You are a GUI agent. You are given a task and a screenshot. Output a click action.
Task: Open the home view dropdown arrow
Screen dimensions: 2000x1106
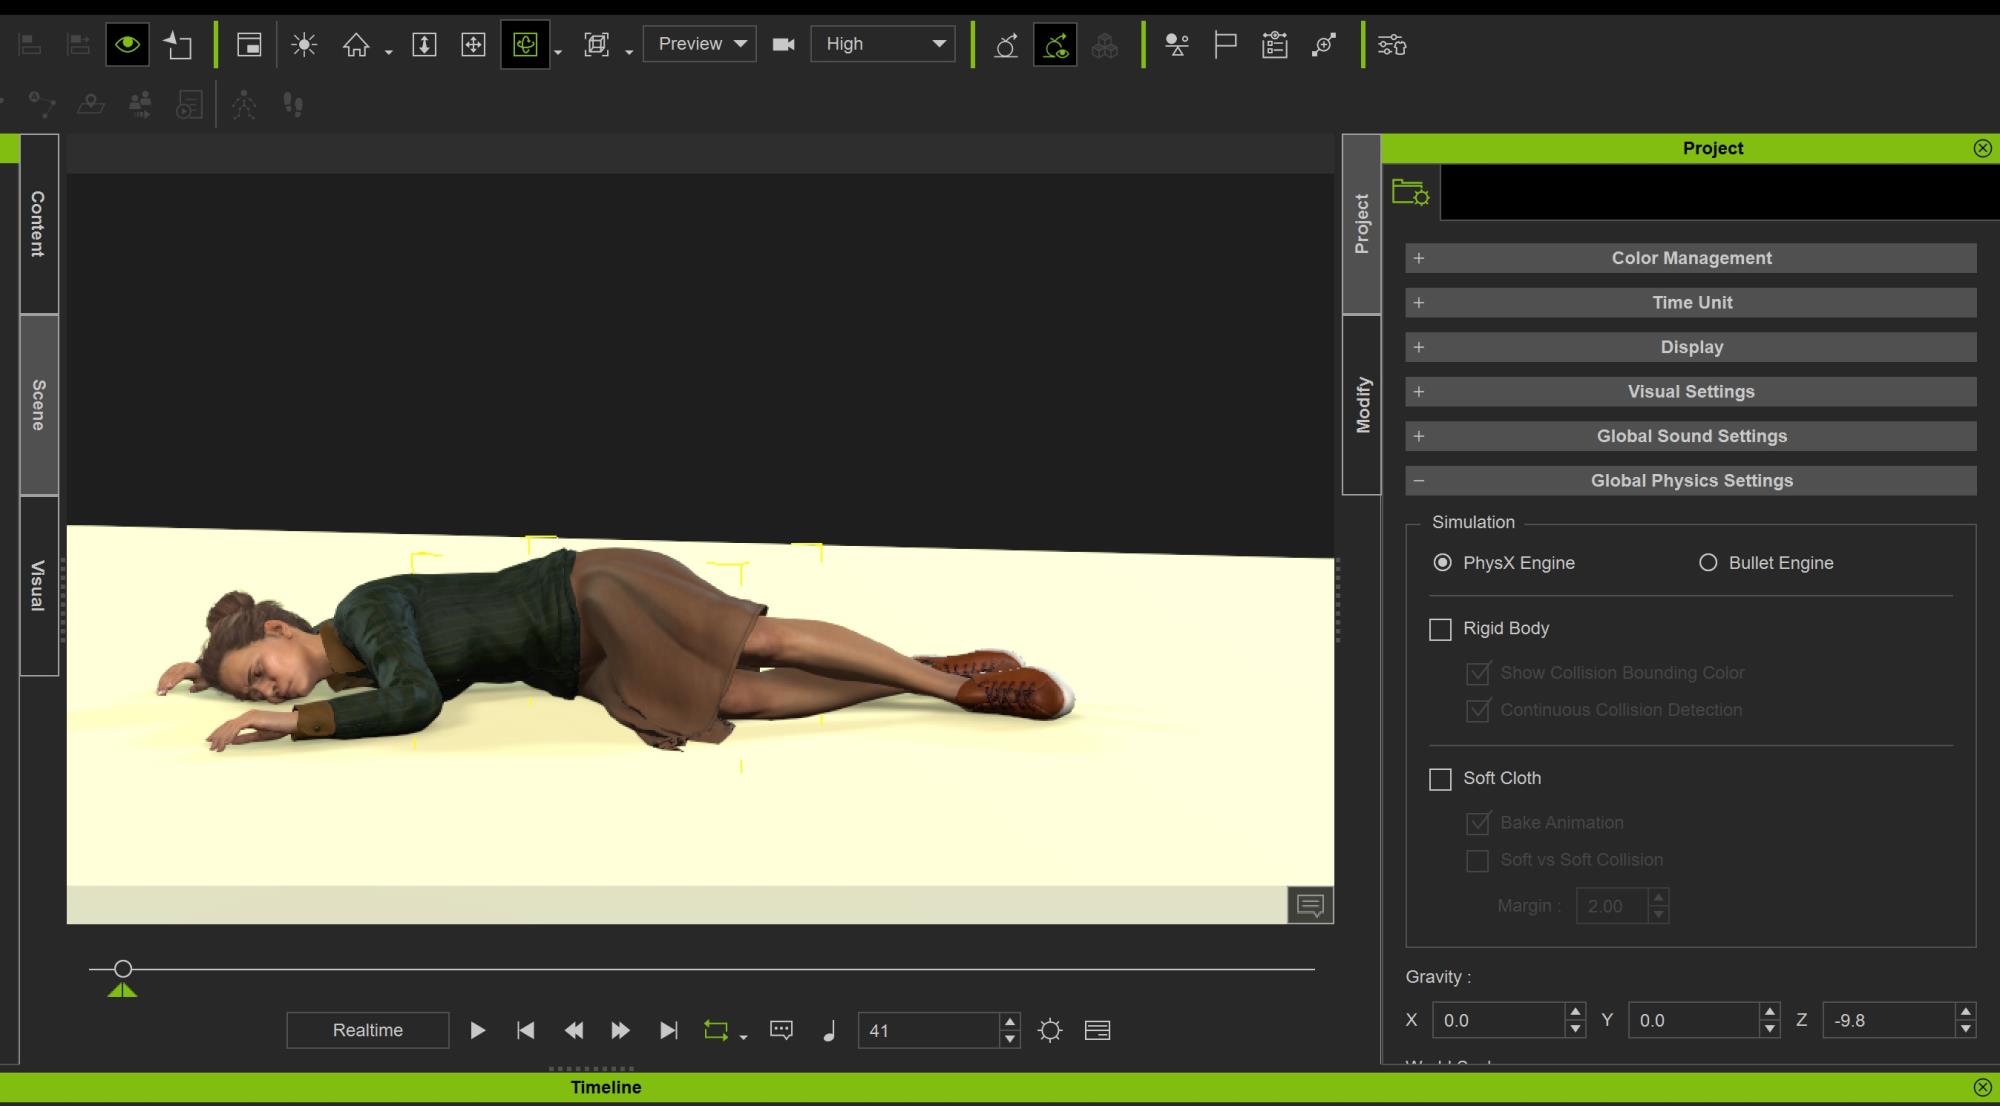pos(388,52)
